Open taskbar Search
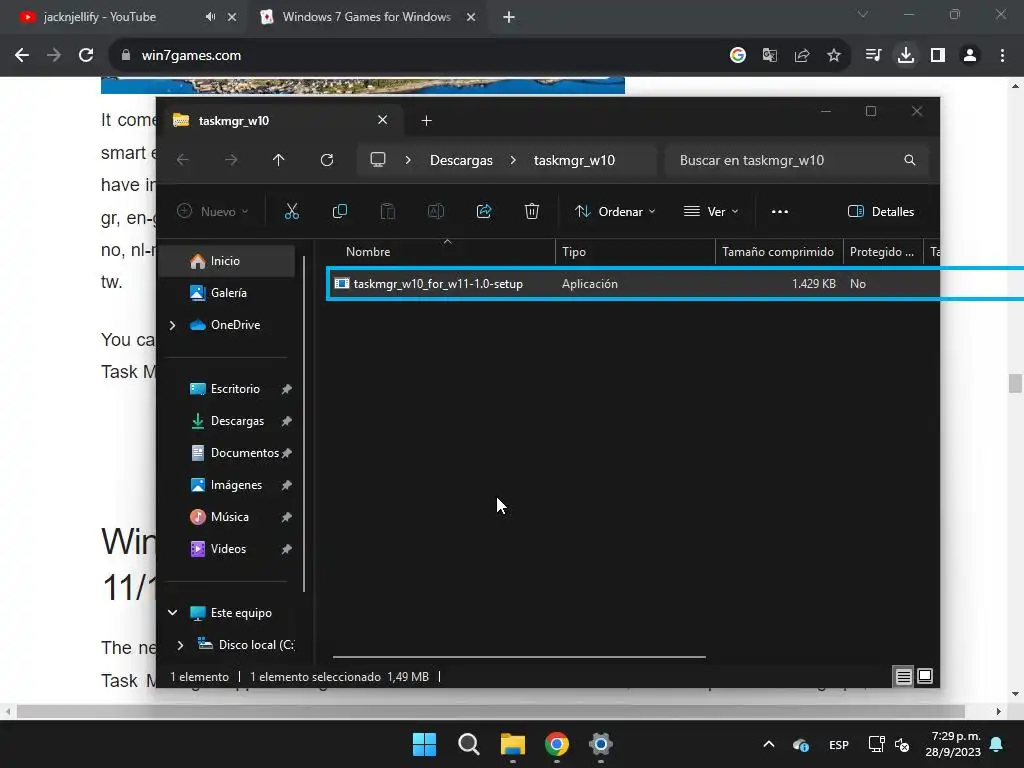This screenshot has width=1024, height=768. 468,744
